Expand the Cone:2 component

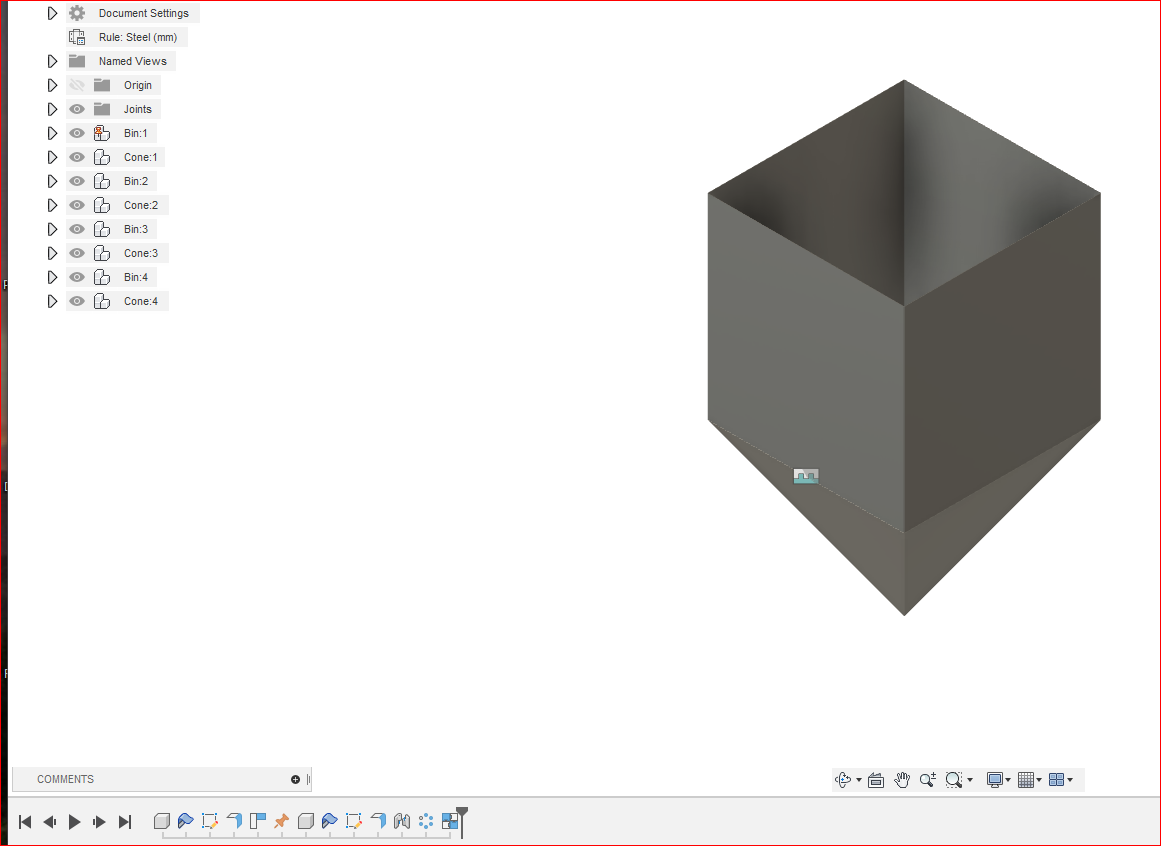point(52,205)
